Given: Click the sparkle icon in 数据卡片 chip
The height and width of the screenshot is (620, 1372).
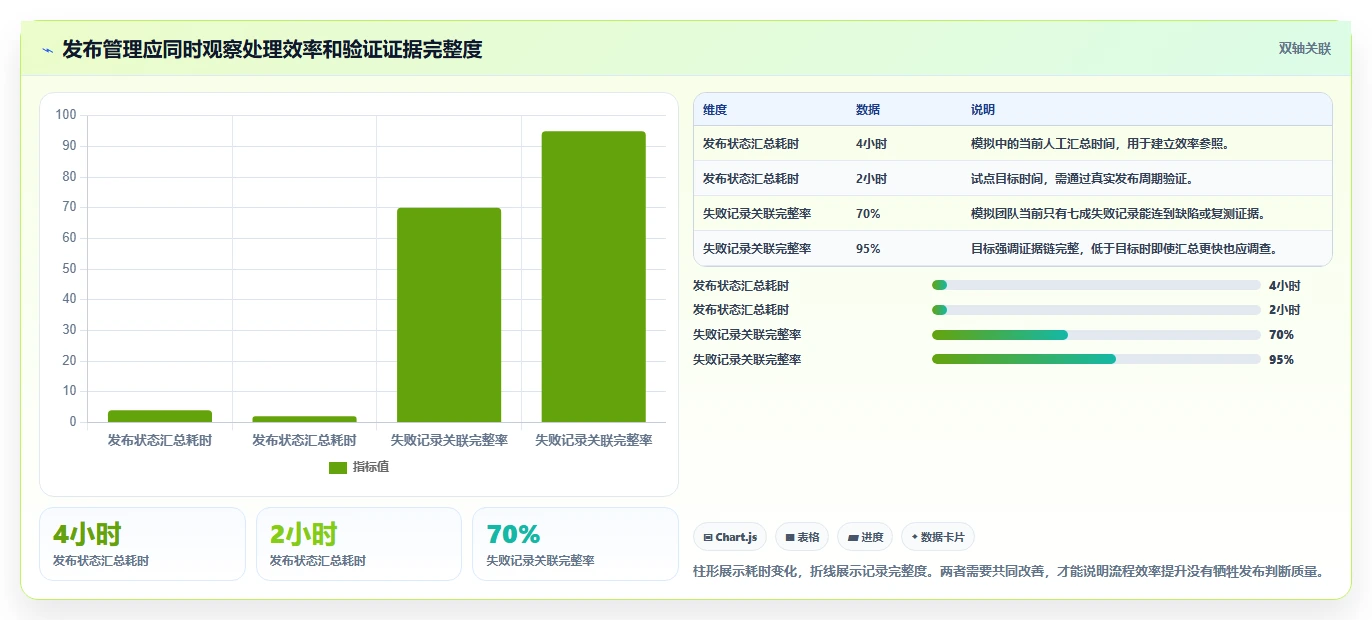Looking at the screenshot, I should (915, 537).
